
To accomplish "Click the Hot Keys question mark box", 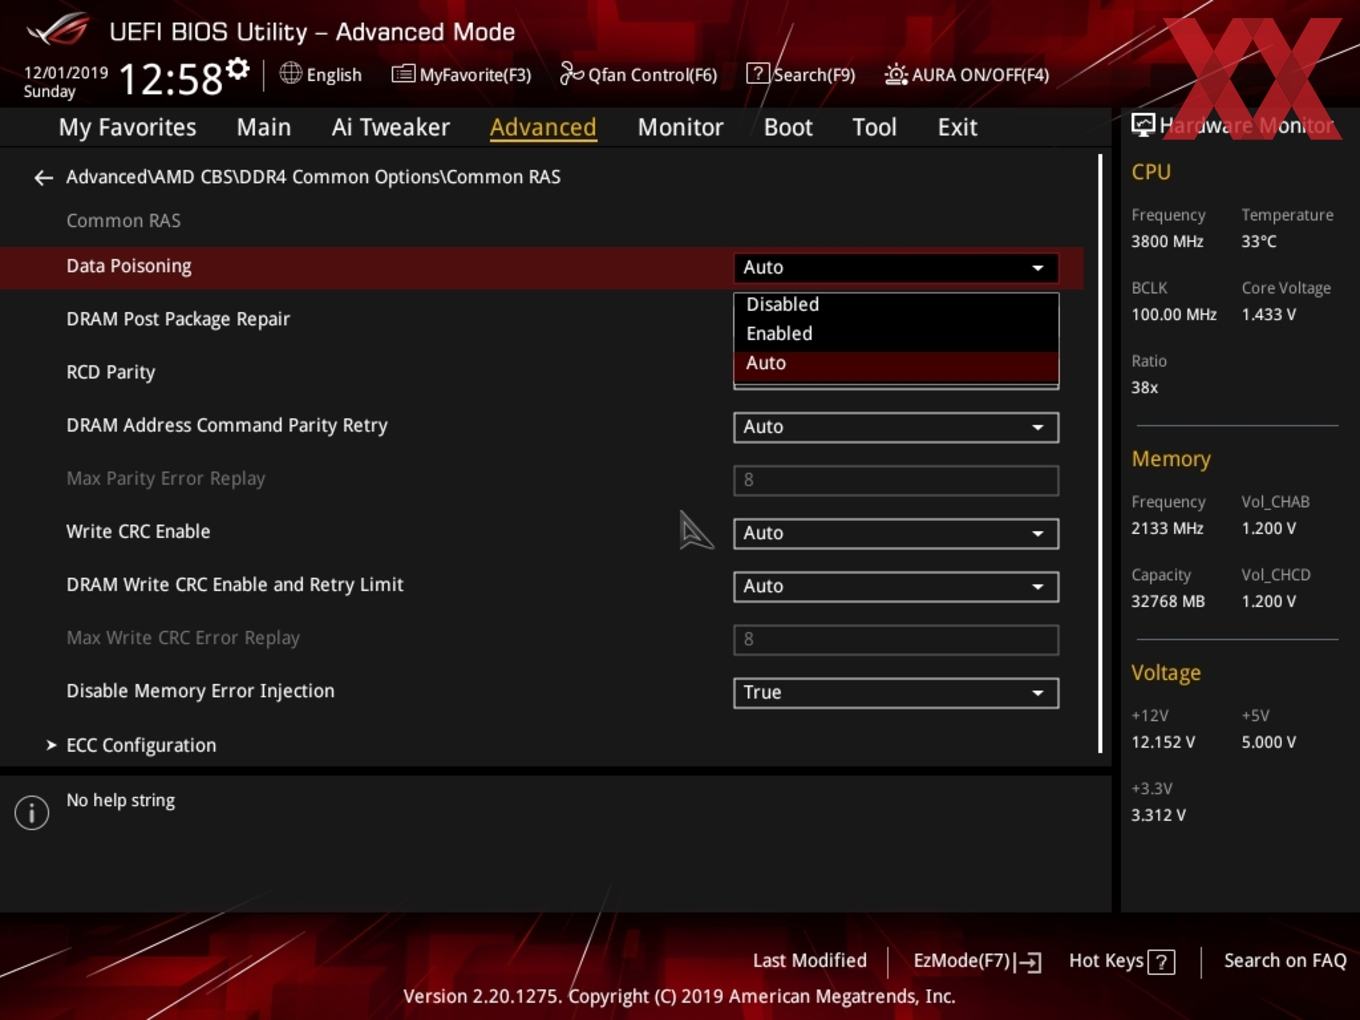I will (x=1161, y=962).
